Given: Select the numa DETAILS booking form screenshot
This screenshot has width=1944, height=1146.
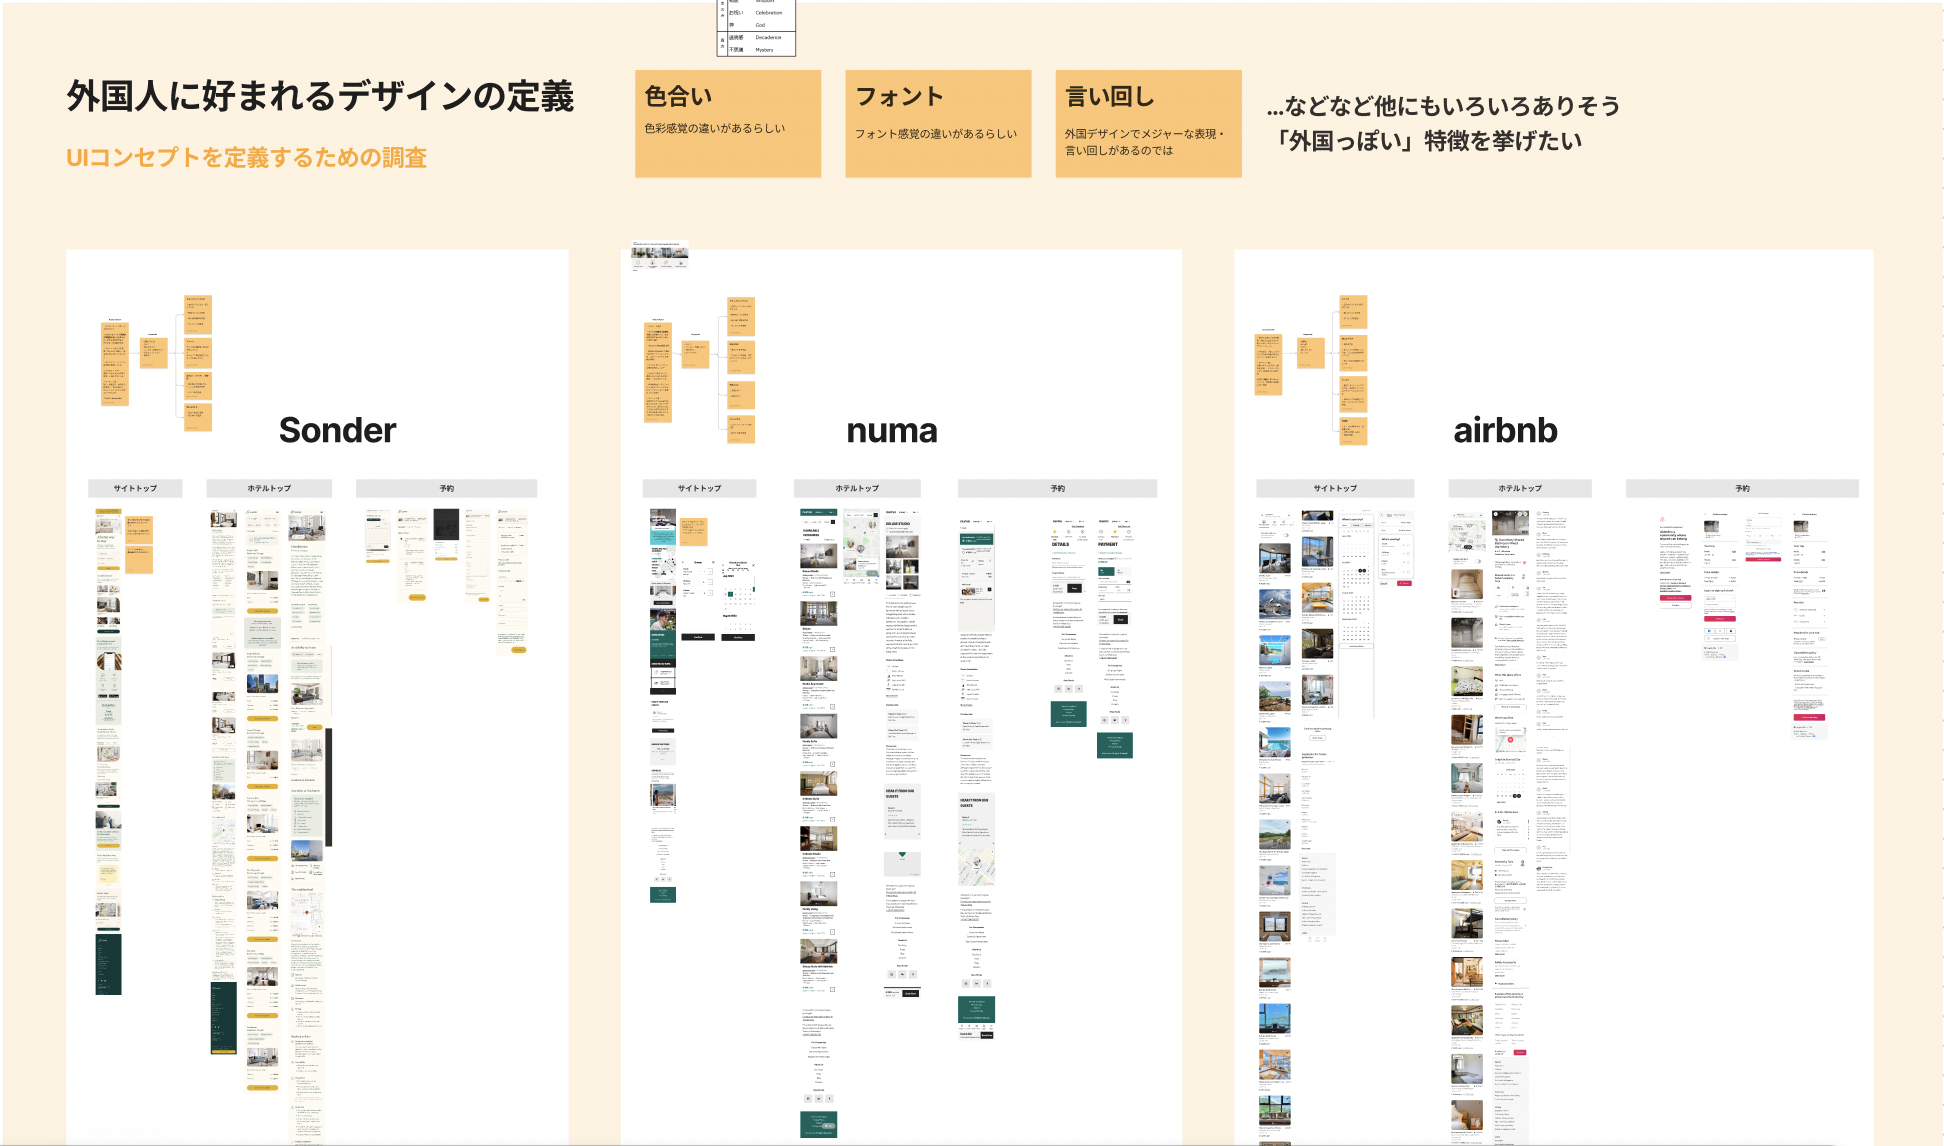Looking at the screenshot, I should pos(1068,622).
